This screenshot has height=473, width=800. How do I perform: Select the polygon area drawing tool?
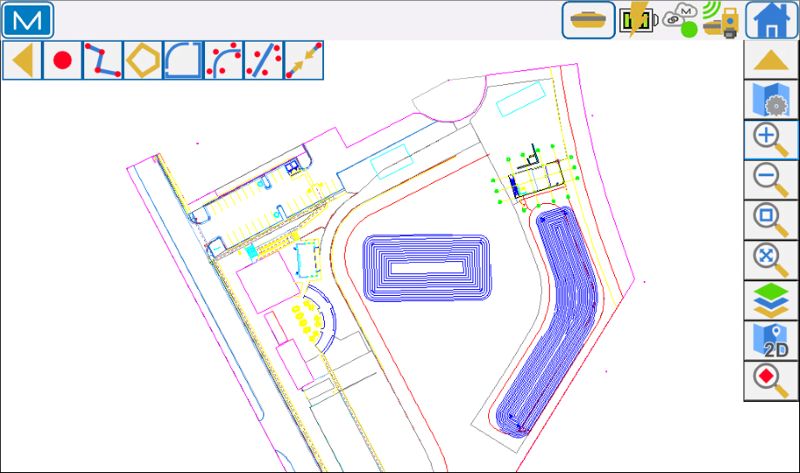[x=143, y=60]
